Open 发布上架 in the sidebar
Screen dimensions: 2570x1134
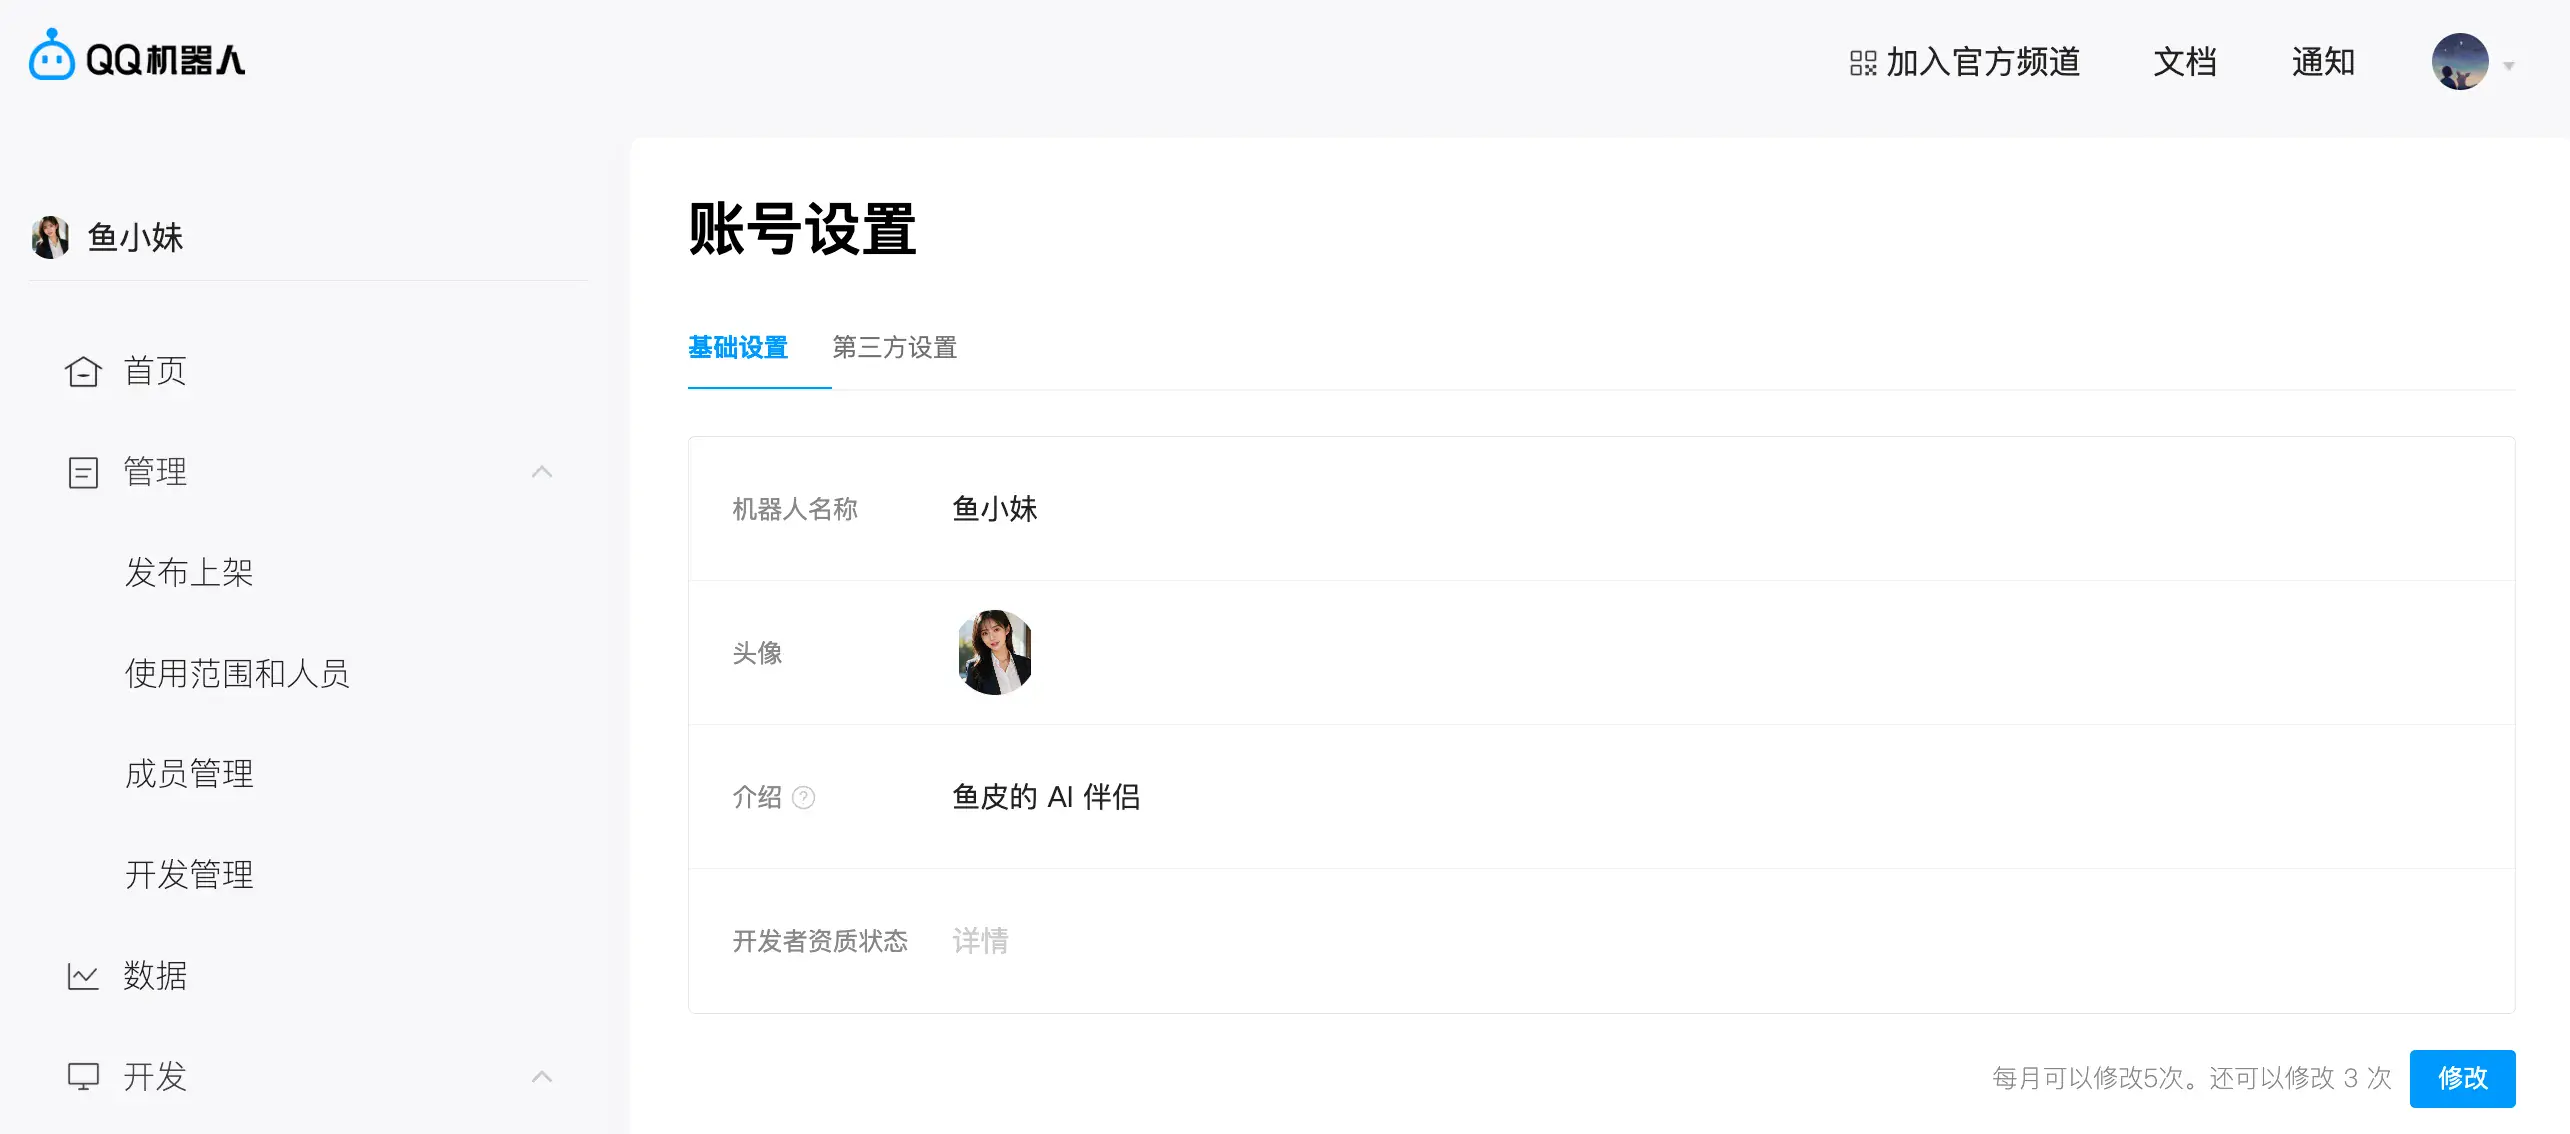(x=189, y=573)
